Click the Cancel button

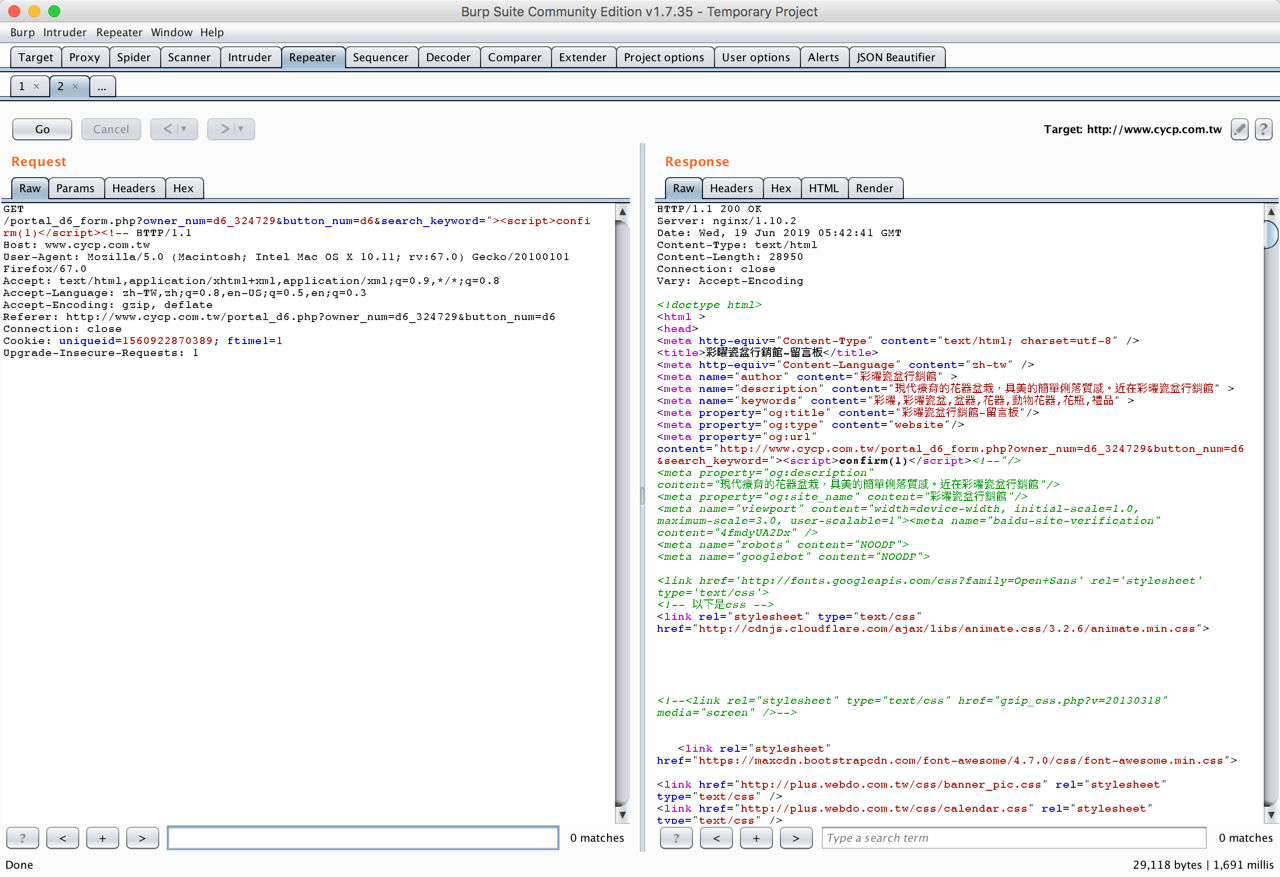click(111, 129)
